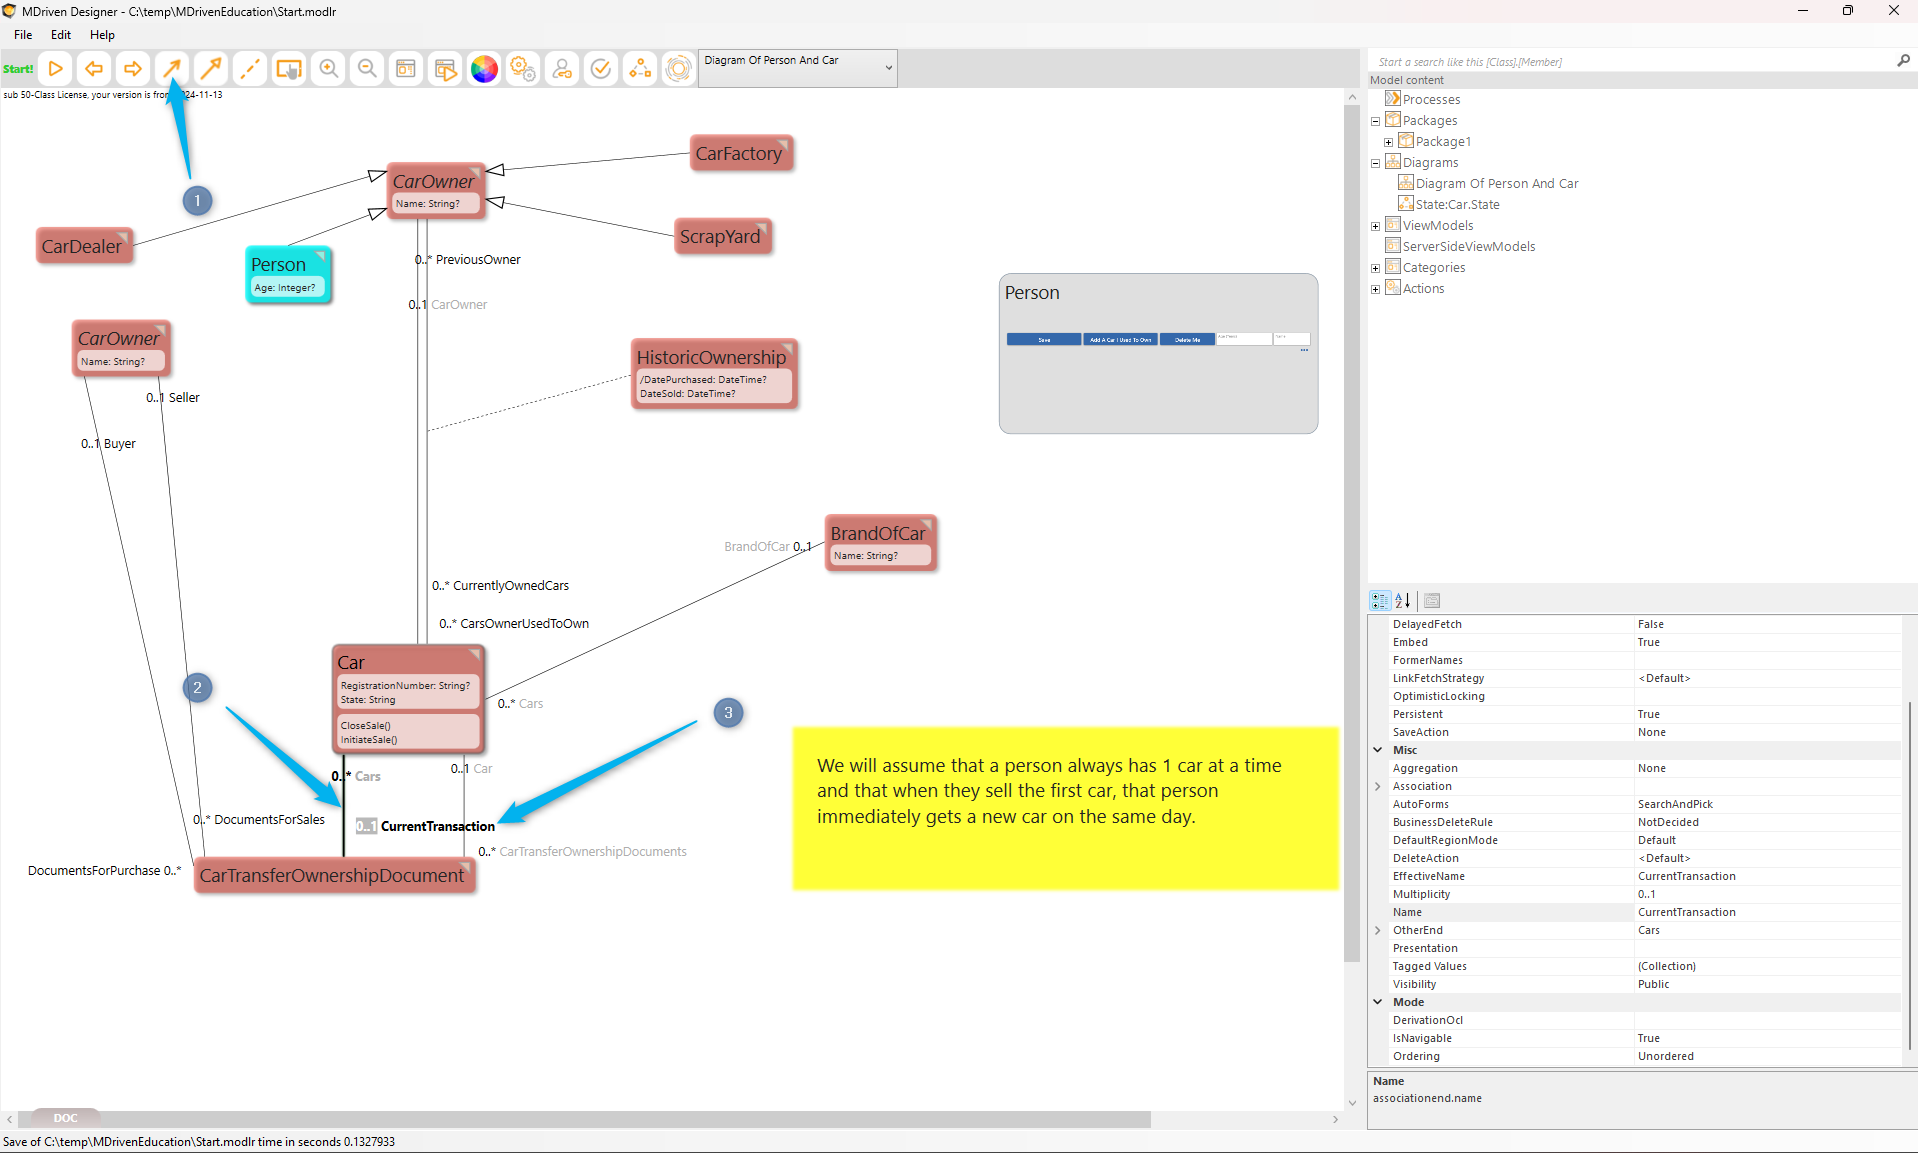Click the user with key icon

pyautogui.click(x=562, y=69)
